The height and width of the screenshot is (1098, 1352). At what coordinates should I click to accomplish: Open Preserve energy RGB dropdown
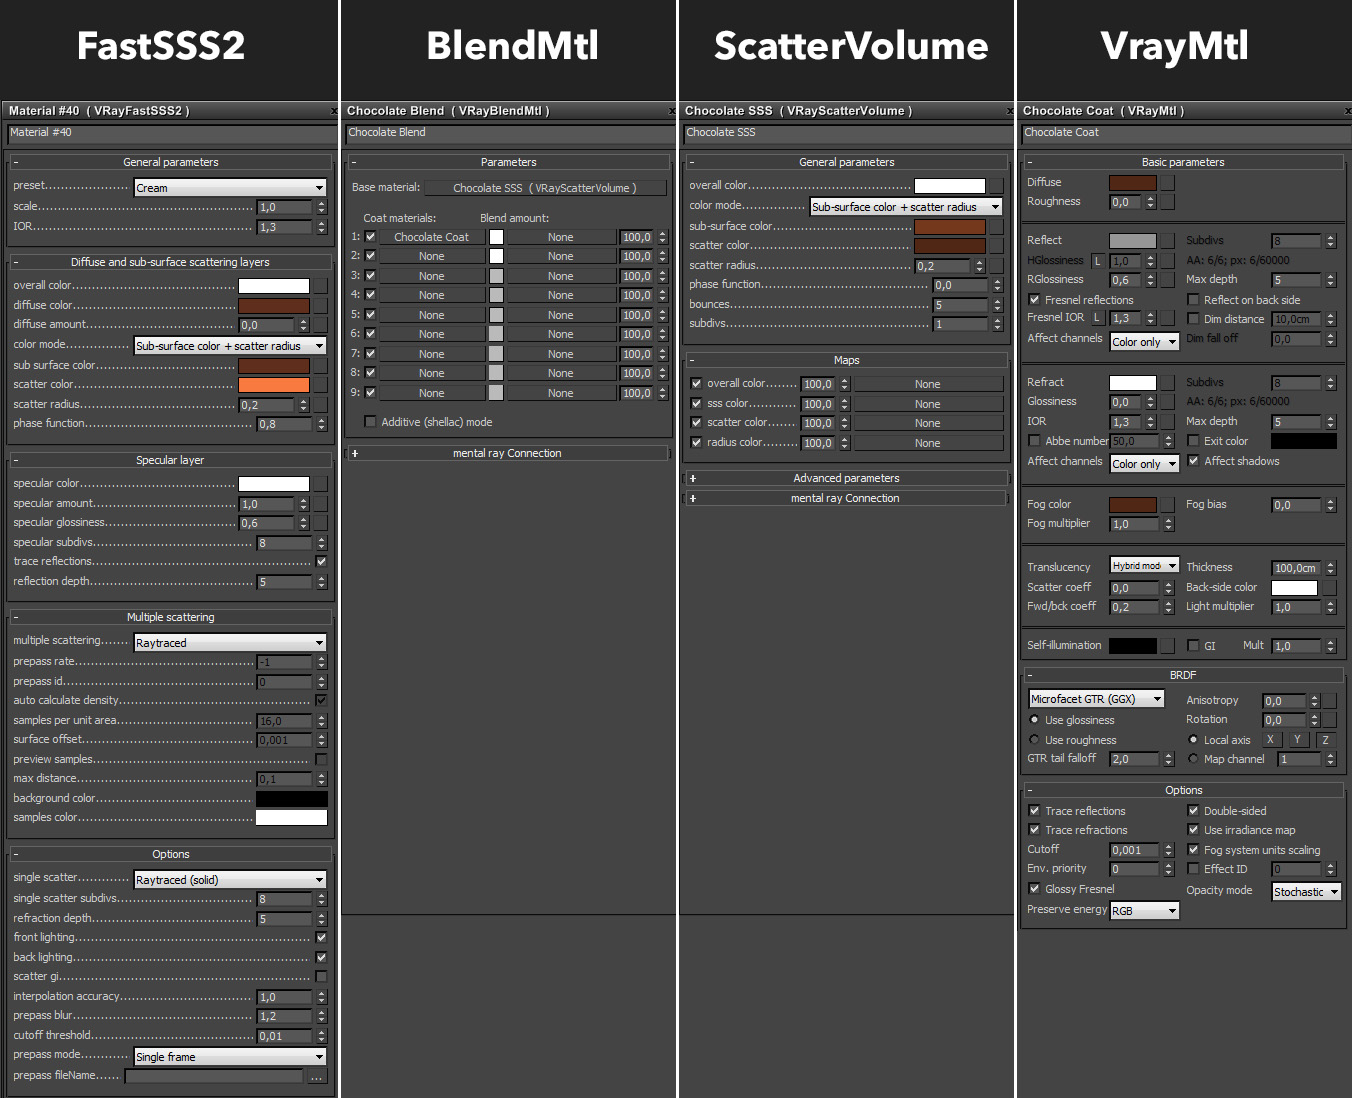[x=1145, y=911]
